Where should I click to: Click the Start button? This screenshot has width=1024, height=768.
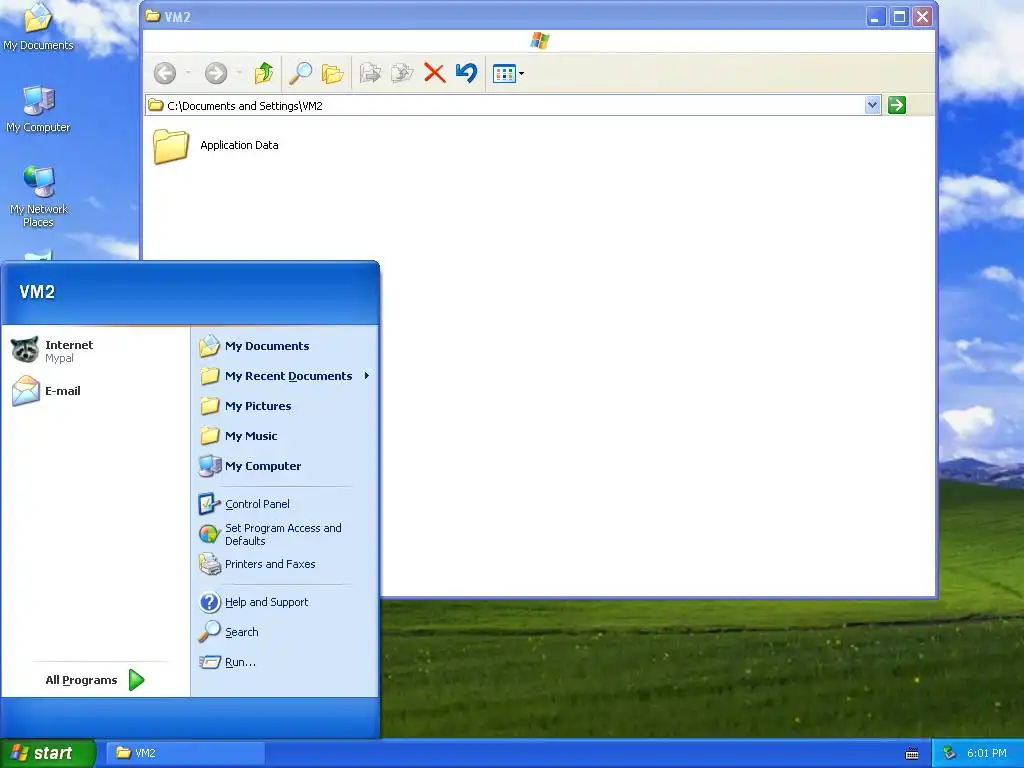click(x=47, y=753)
